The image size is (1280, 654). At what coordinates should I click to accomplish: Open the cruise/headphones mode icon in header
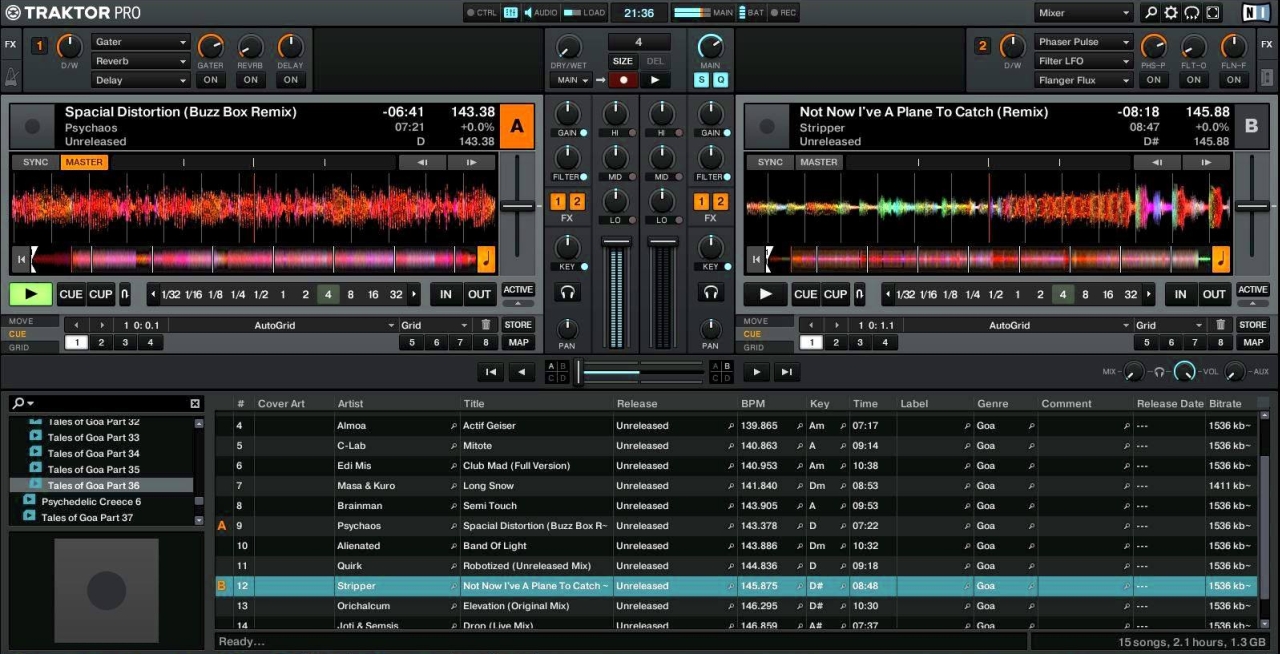pos(1192,13)
